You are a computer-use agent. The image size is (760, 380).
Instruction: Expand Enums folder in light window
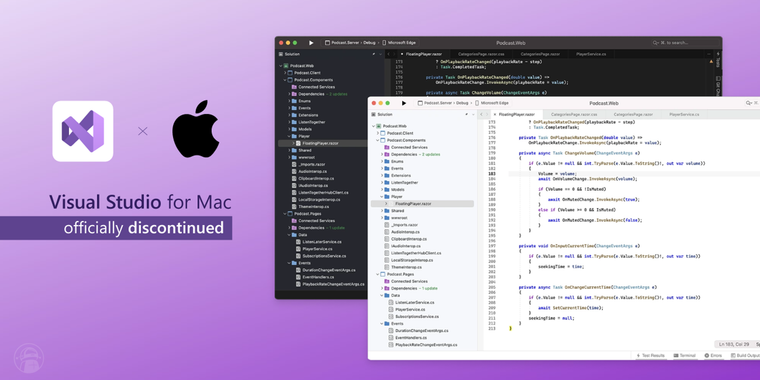pos(382,161)
